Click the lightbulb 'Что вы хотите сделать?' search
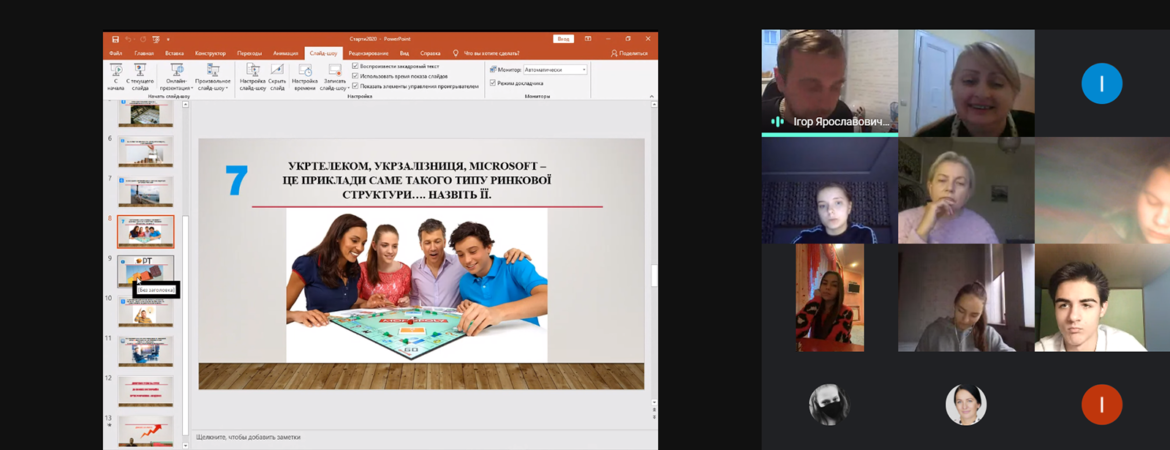1170x450 pixels. click(x=487, y=54)
